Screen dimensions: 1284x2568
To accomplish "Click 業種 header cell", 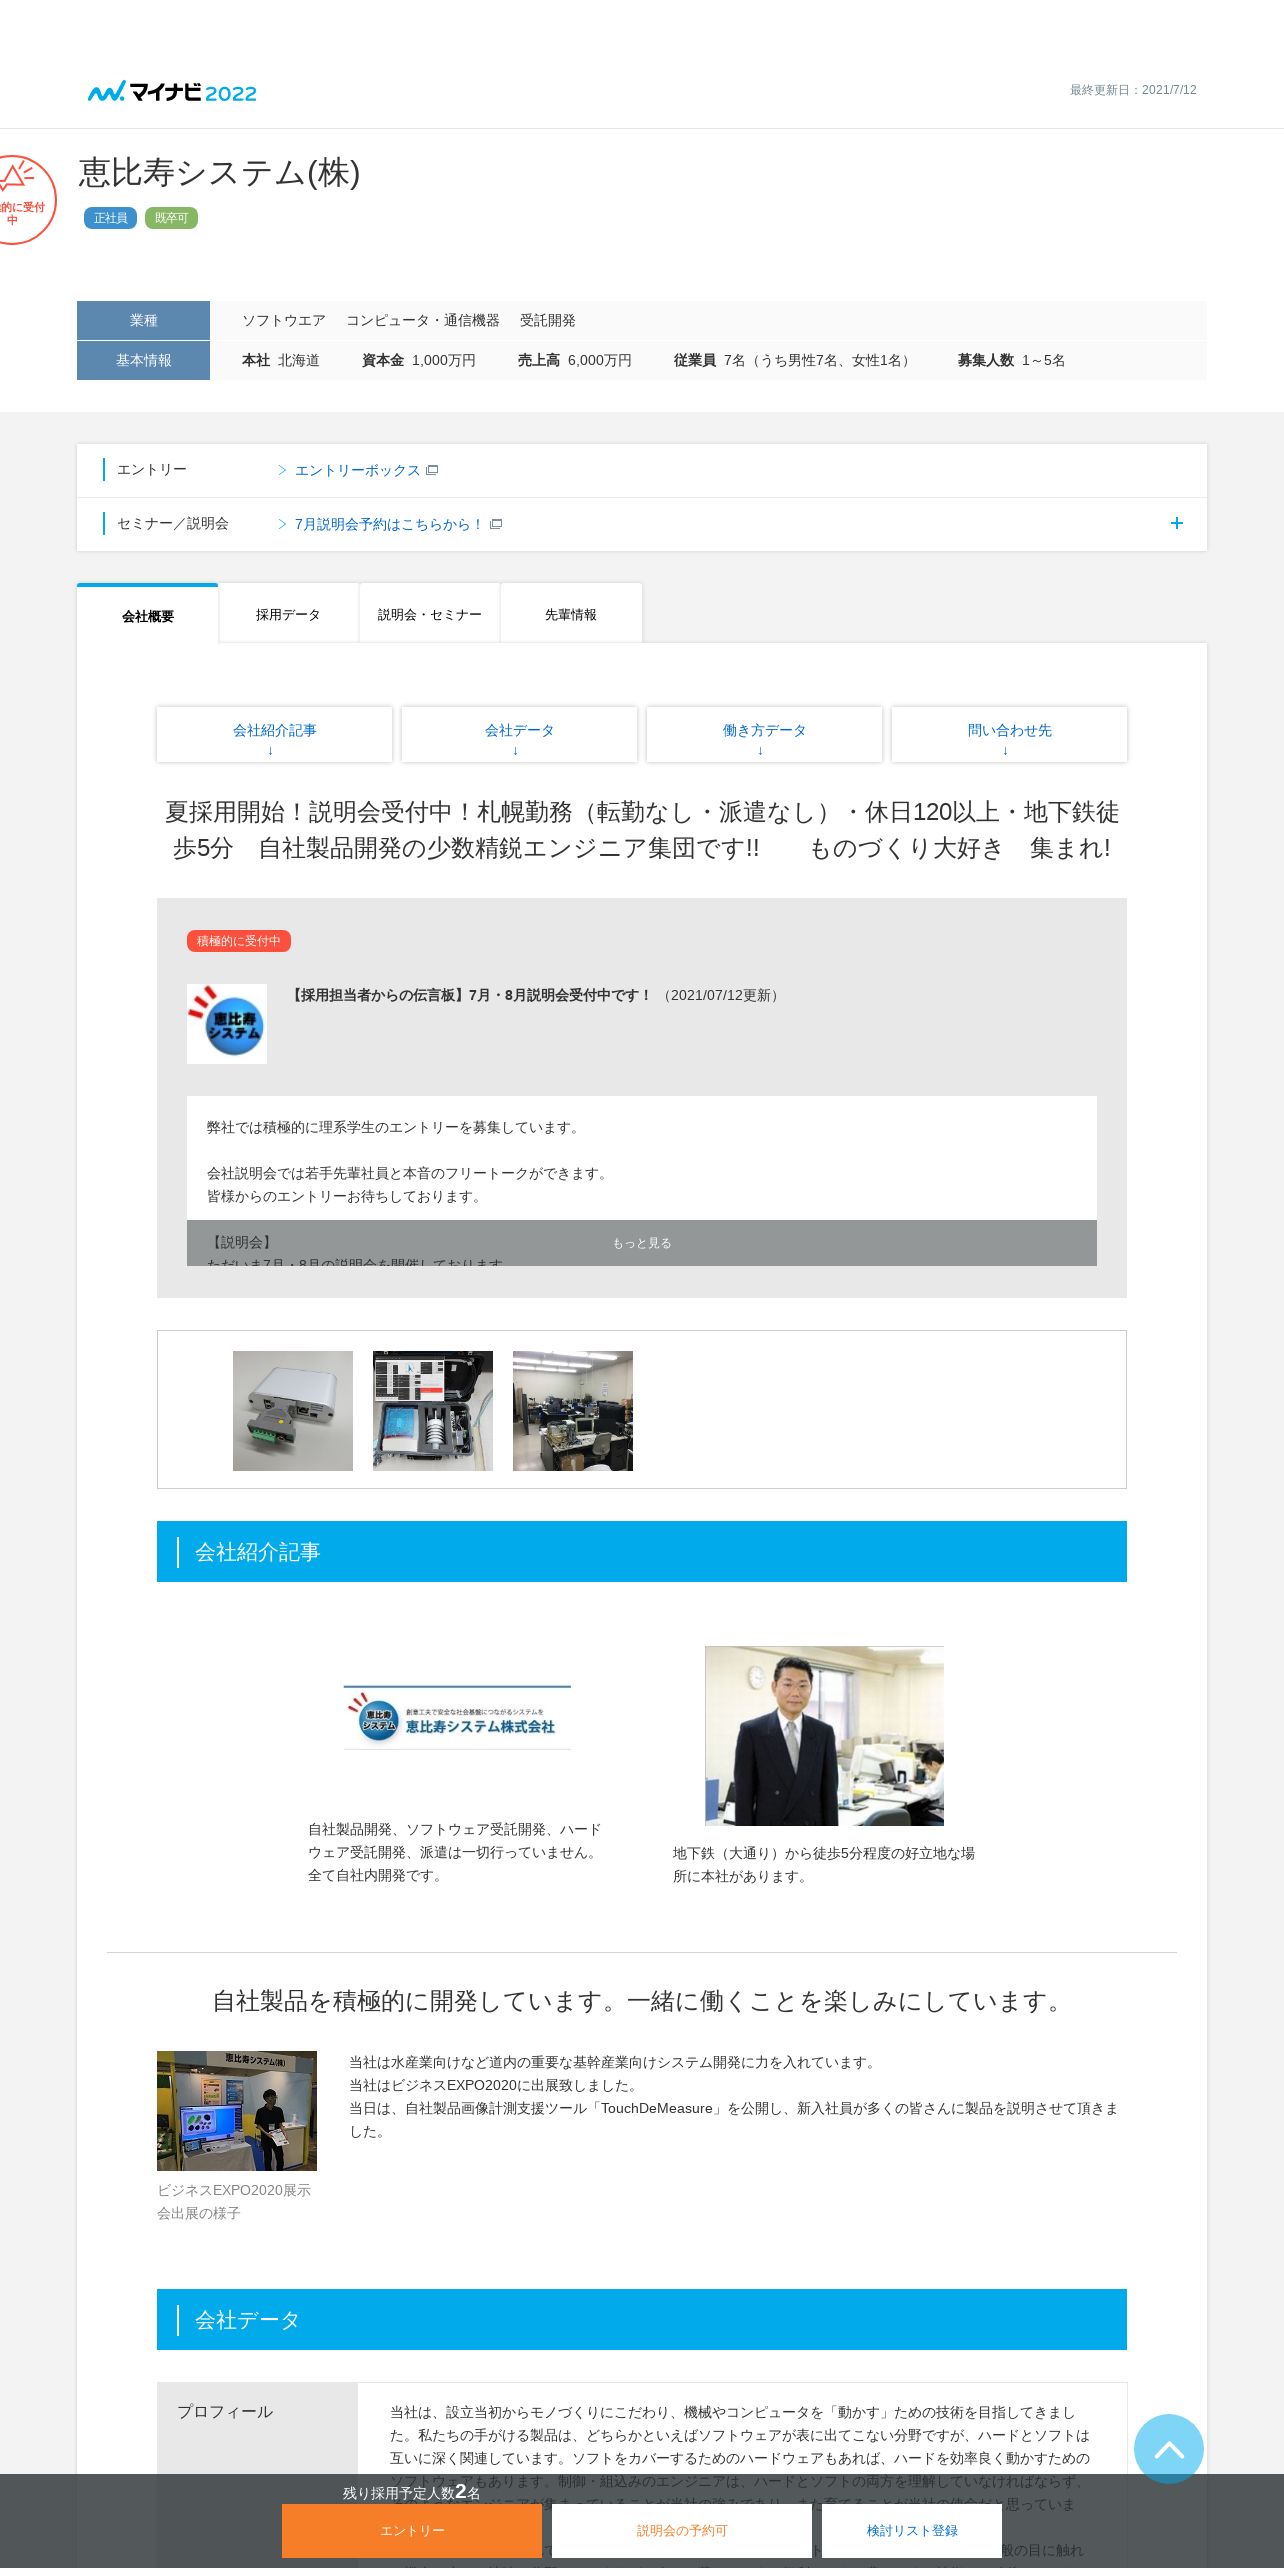I will tap(143, 320).
